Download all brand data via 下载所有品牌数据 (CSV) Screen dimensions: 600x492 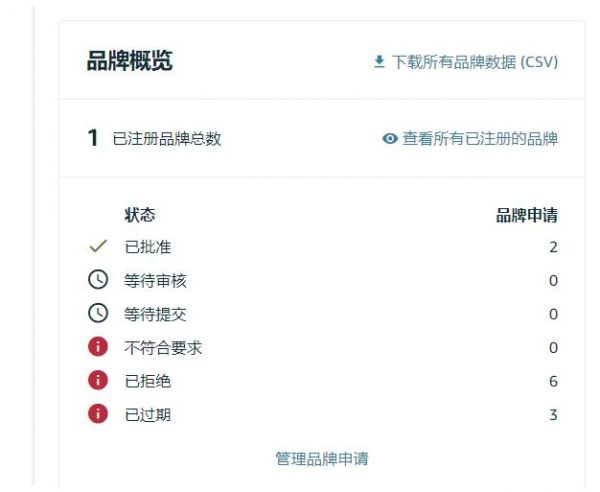click(474, 62)
